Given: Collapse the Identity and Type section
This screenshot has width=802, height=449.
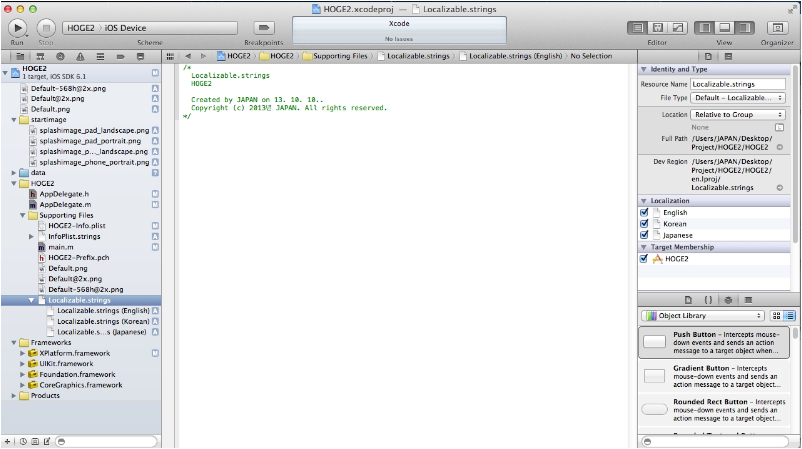Looking at the screenshot, I should point(644,69).
